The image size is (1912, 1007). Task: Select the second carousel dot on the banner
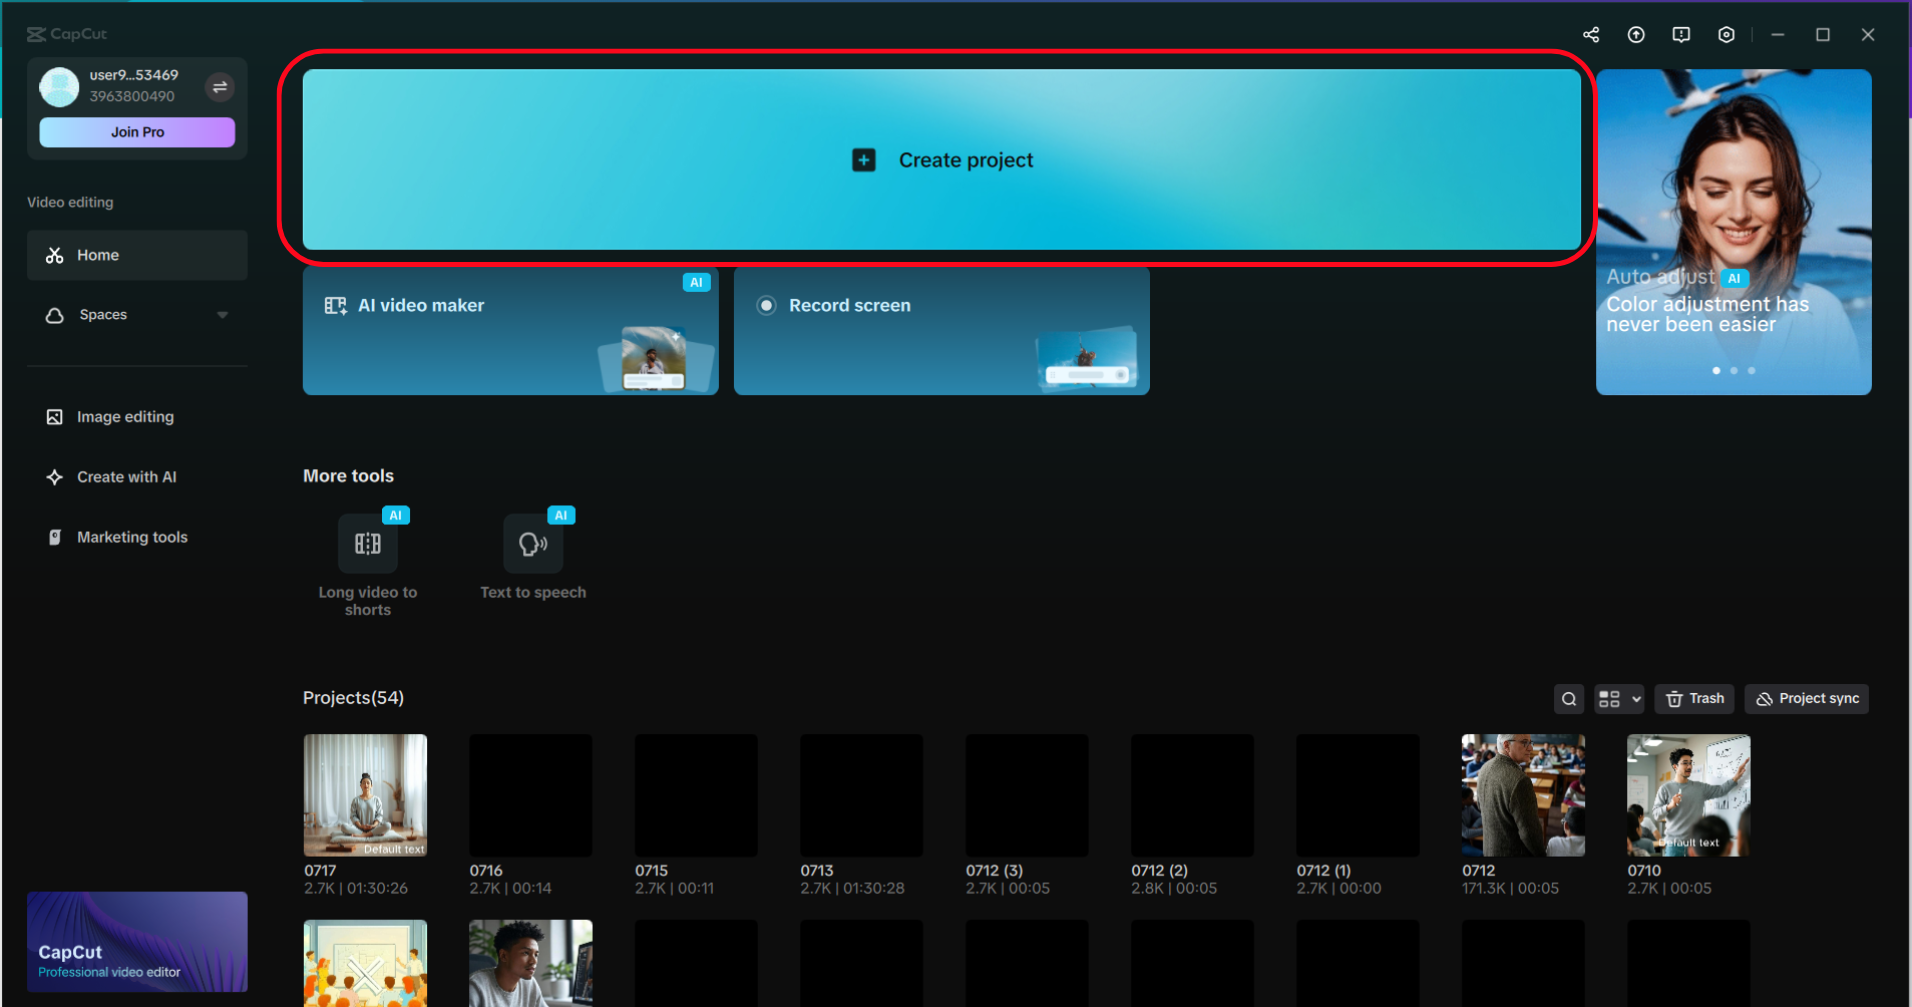1733,370
